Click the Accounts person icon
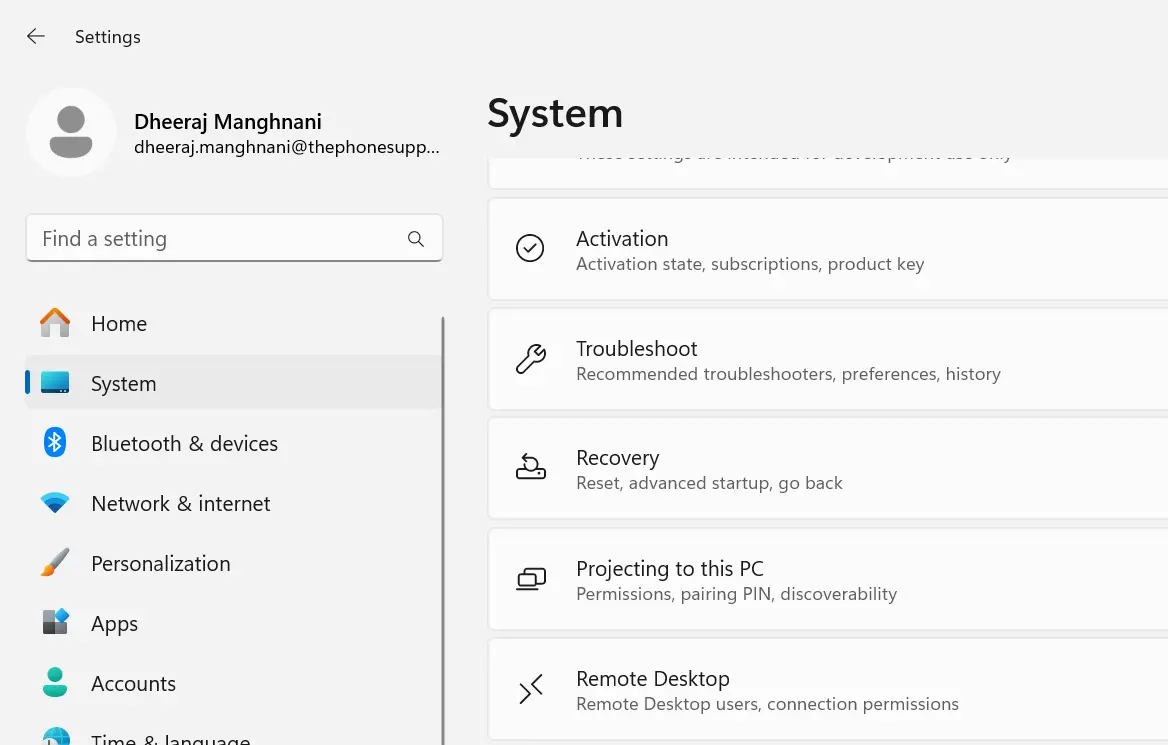1168x745 pixels. click(x=55, y=683)
